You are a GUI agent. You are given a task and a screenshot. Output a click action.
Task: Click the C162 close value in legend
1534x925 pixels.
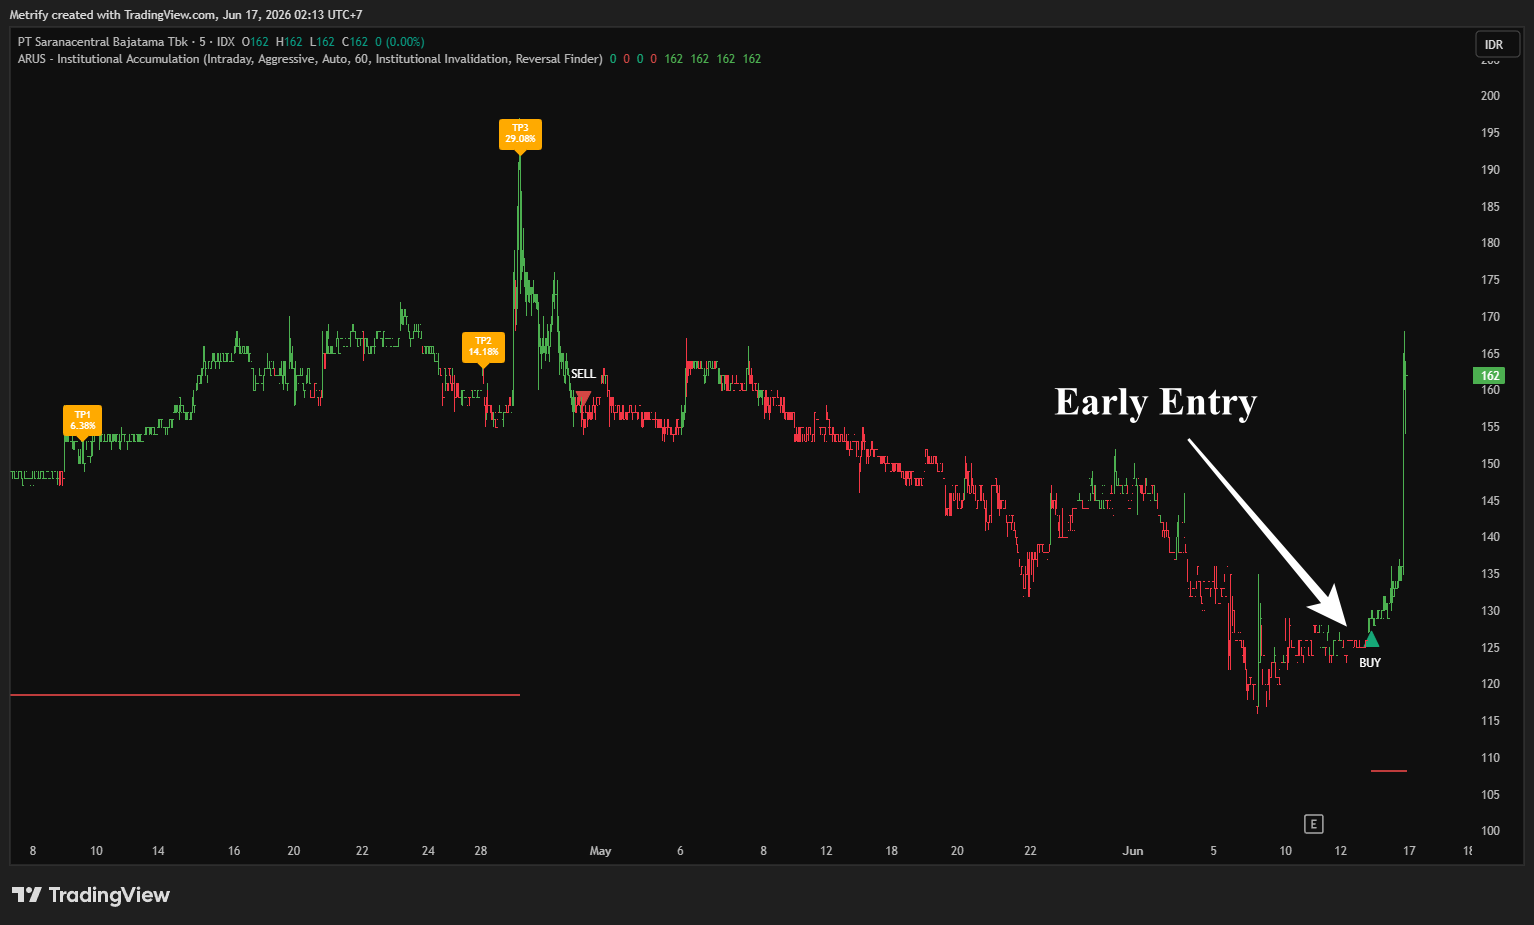click(x=355, y=42)
